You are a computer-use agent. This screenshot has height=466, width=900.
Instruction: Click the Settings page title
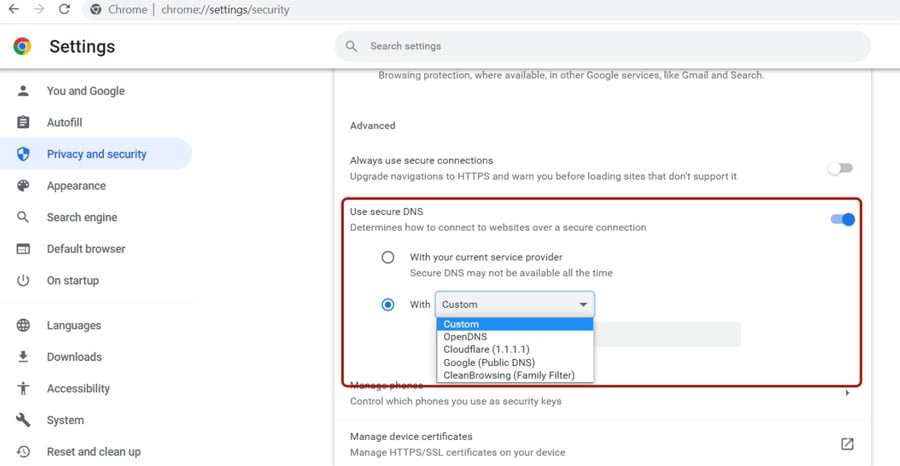[x=82, y=46]
